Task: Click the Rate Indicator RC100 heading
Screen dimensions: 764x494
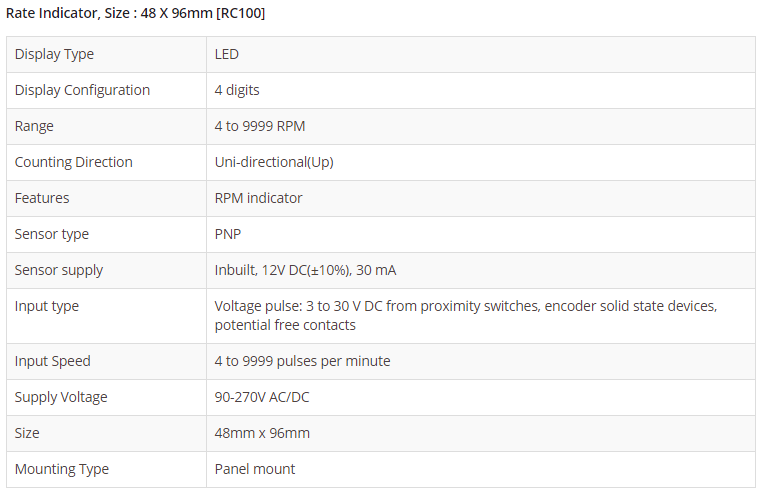Action: (136, 14)
